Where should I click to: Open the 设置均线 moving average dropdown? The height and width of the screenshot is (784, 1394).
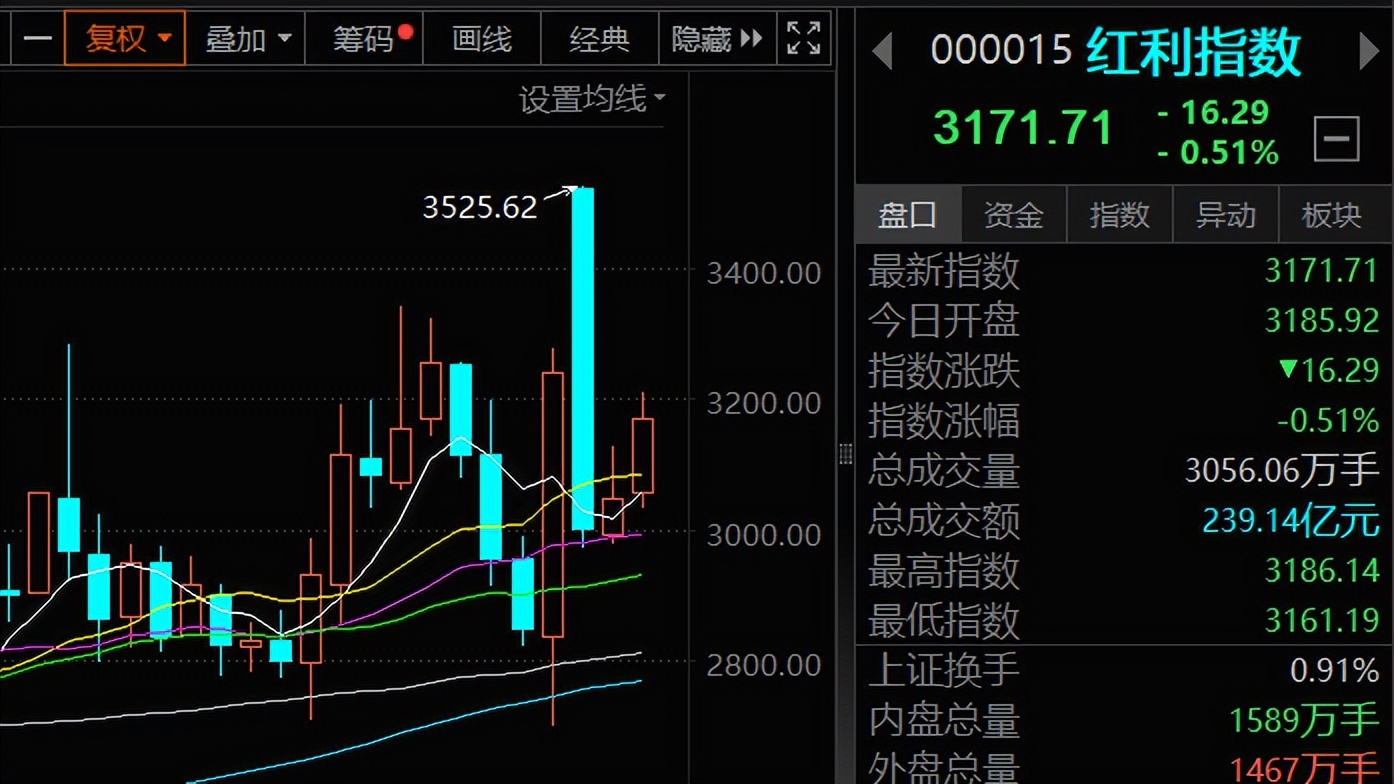tap(592, 99)
